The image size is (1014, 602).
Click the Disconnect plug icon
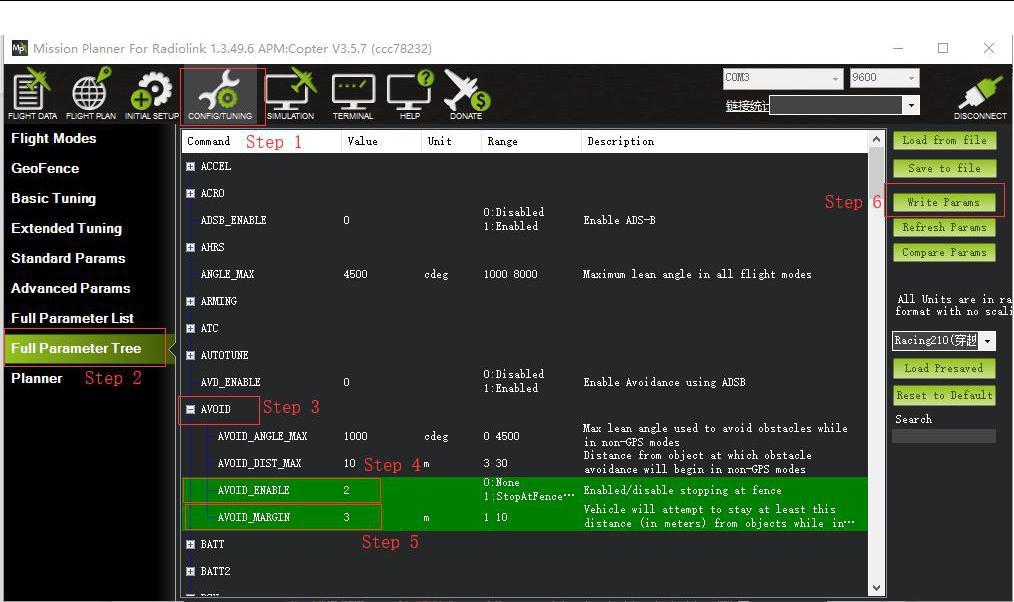coord(980,97)
